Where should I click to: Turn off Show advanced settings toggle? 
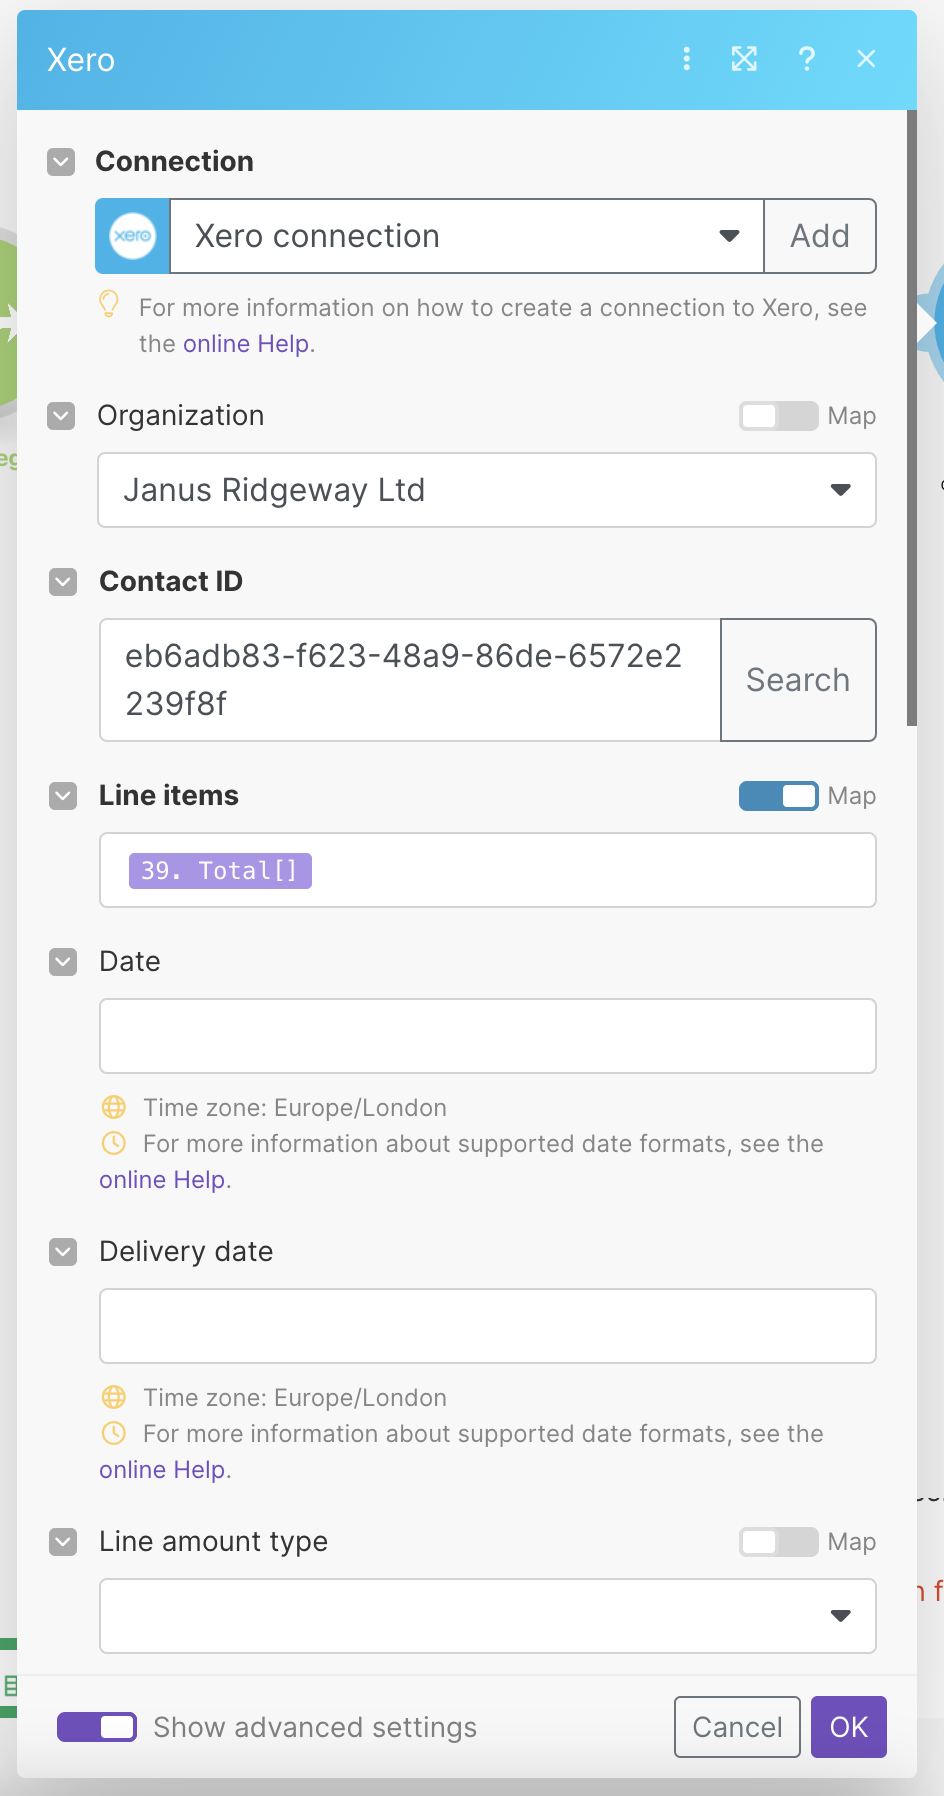tap(97, 1727)
